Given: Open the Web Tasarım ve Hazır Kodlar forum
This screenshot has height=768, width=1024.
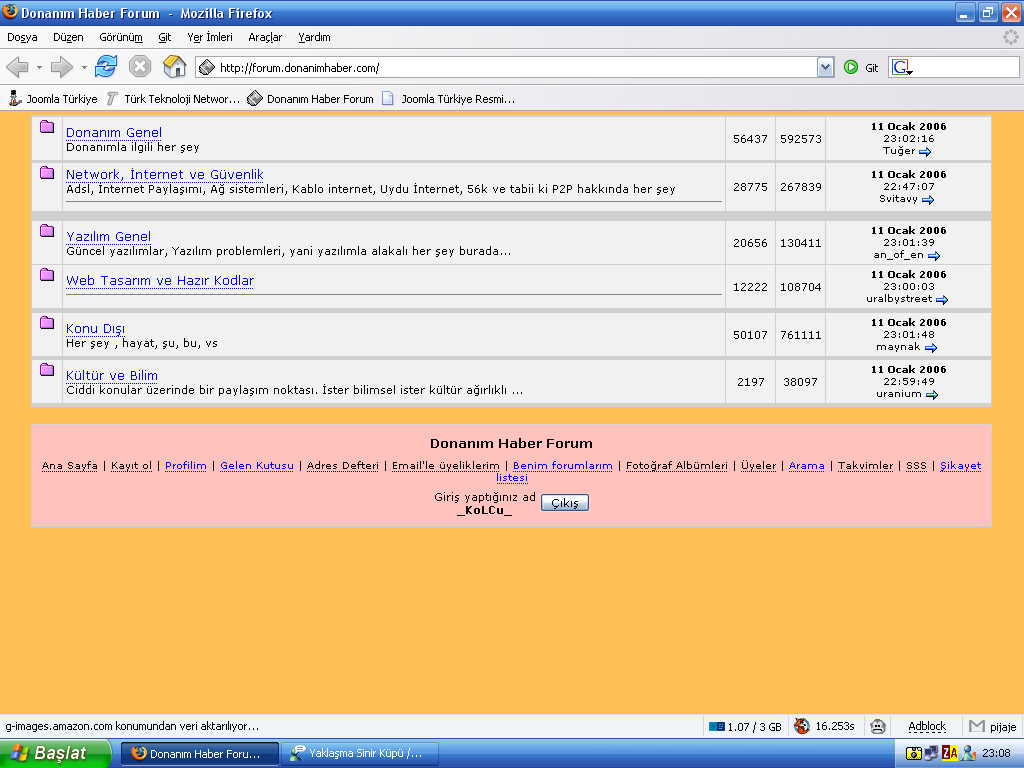Looking at the screenshot, I should pos(160,280).
